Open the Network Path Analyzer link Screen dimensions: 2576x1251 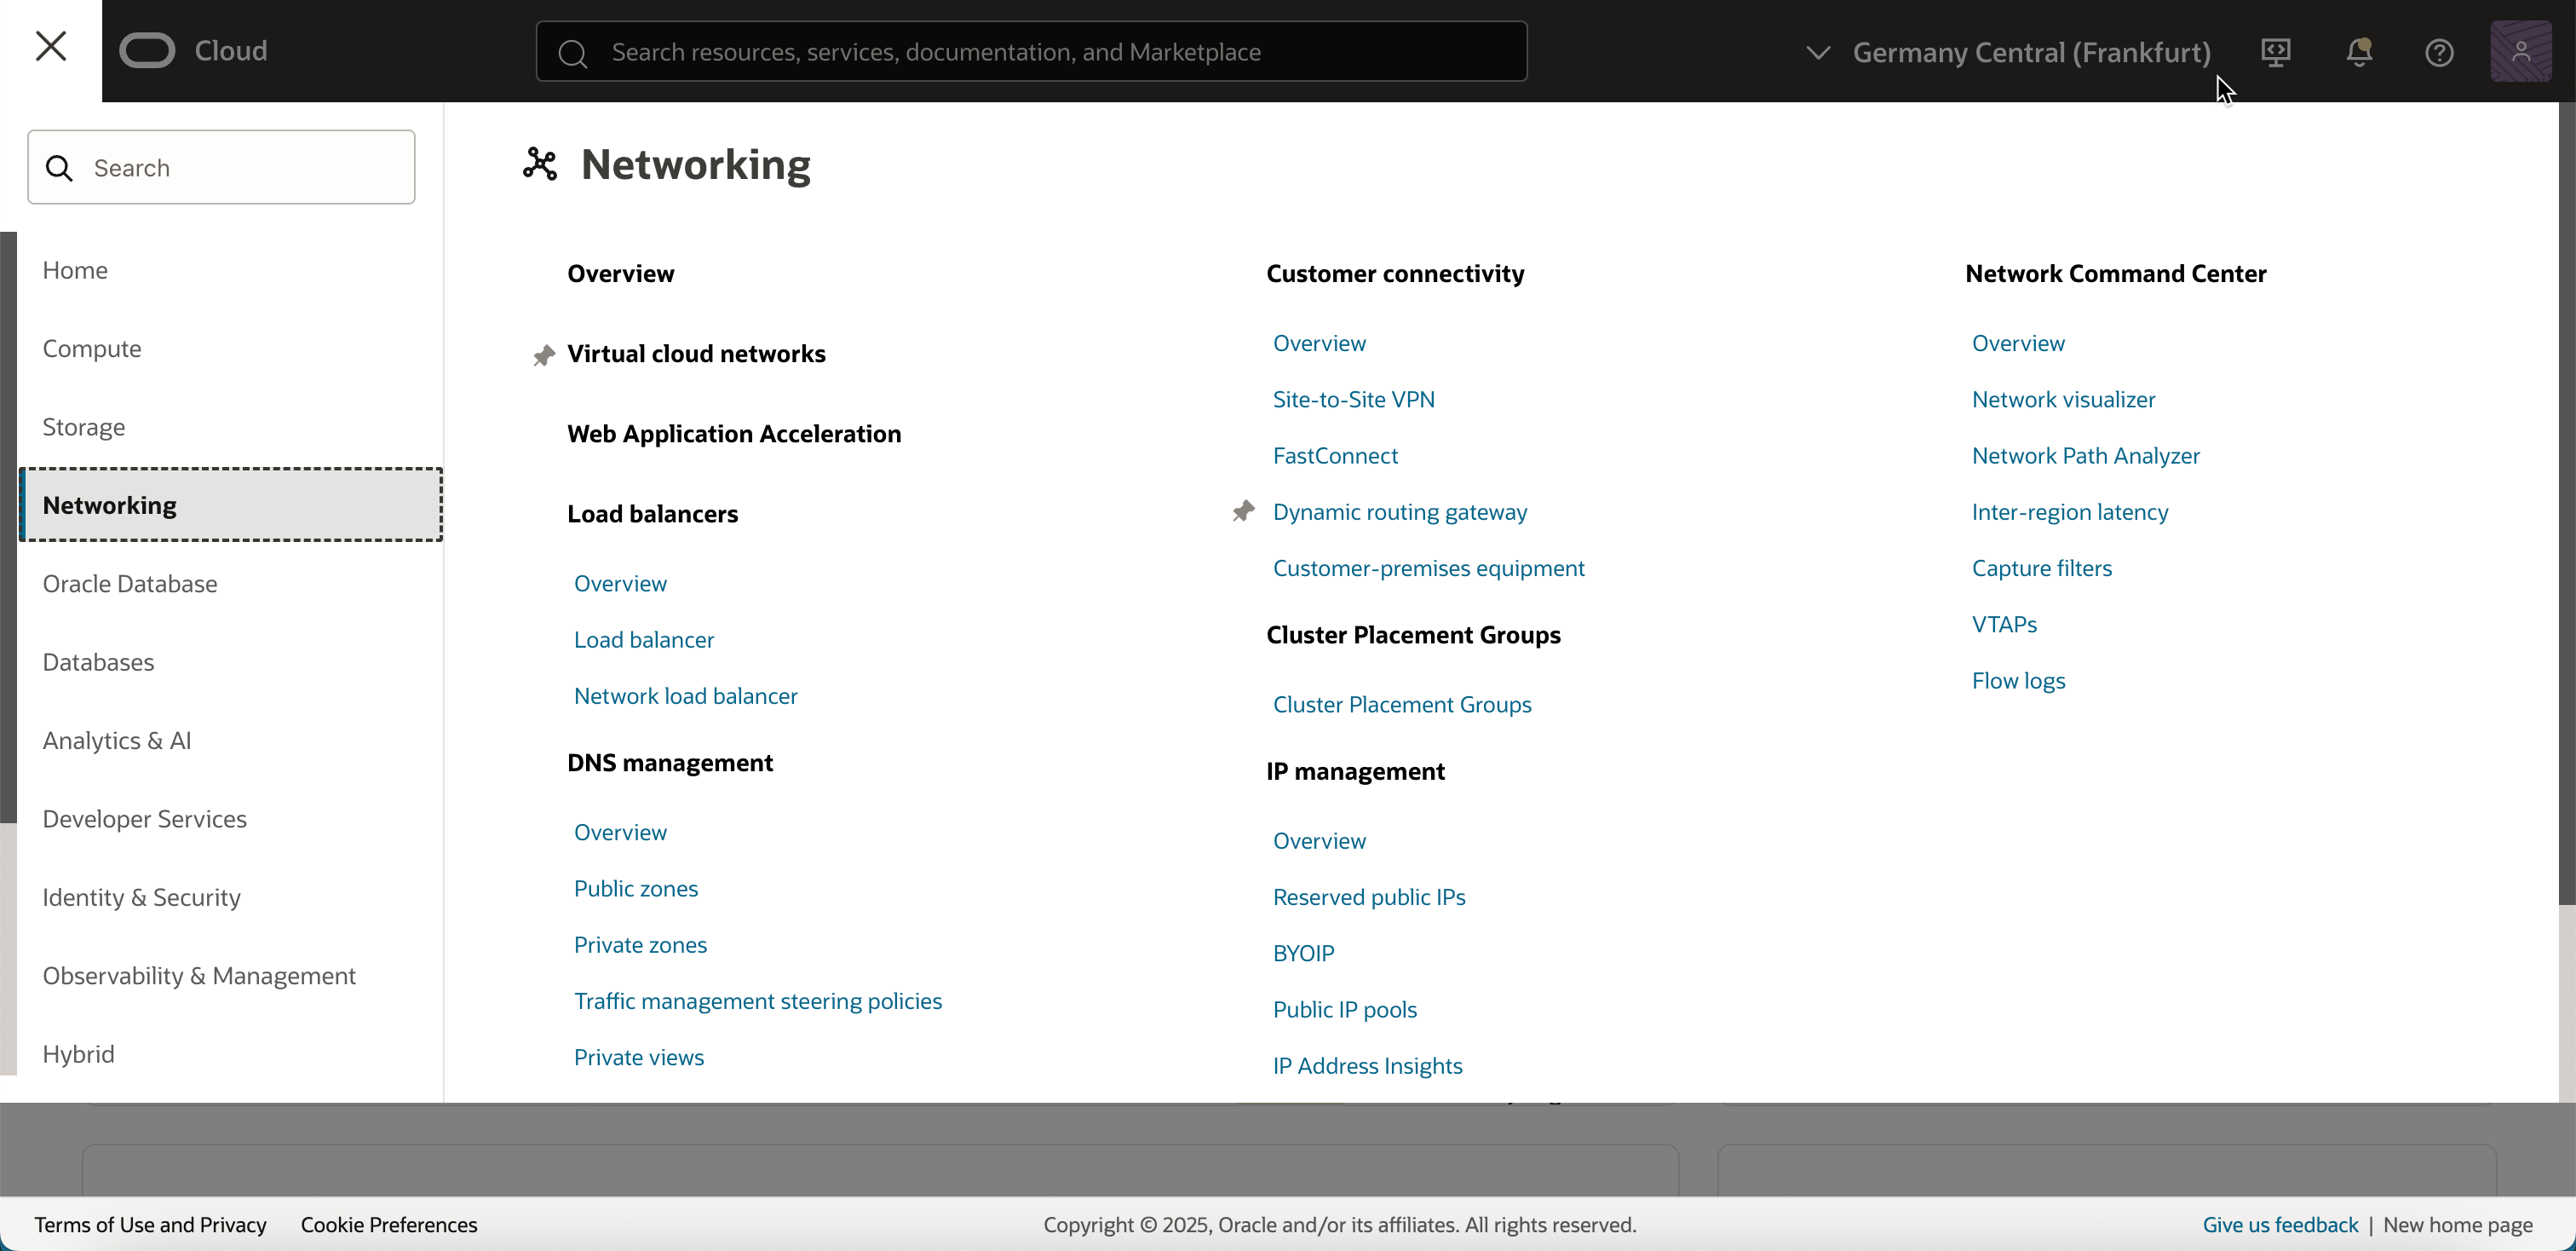[2085, 455]
